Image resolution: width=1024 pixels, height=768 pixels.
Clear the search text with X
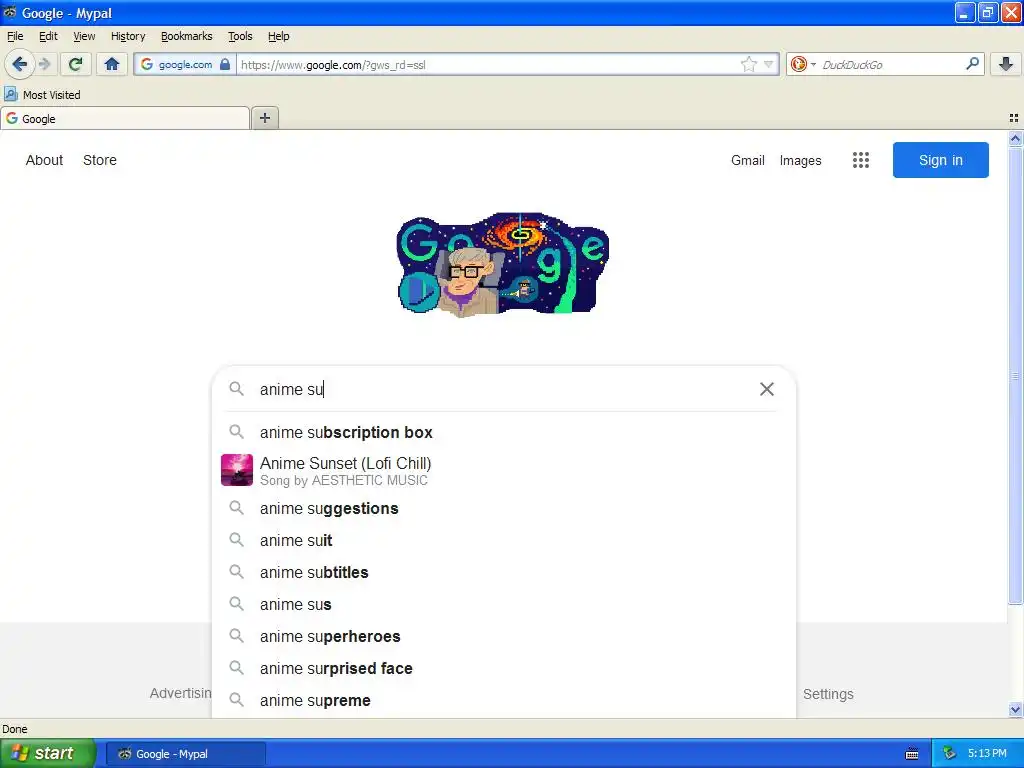point(767,389)
